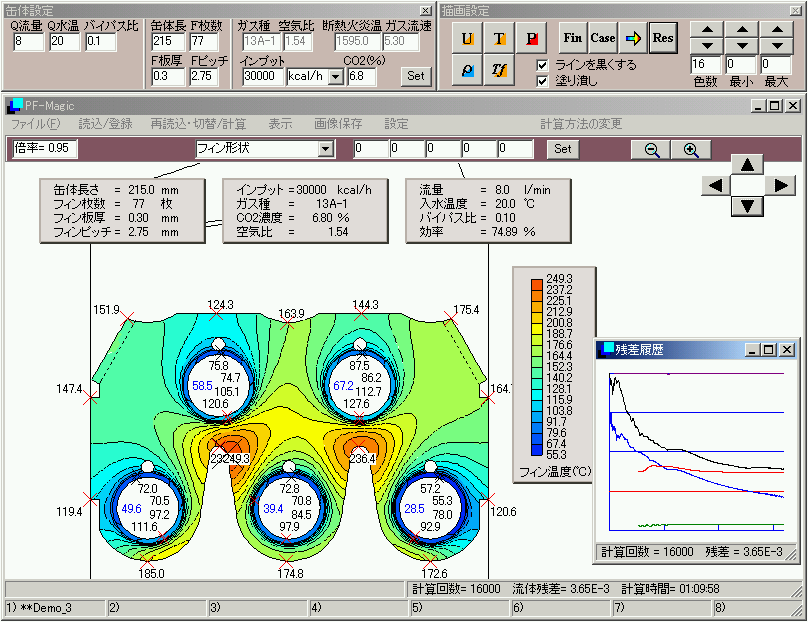Expand the kcal/h unit dropdown

coord(334,77)
